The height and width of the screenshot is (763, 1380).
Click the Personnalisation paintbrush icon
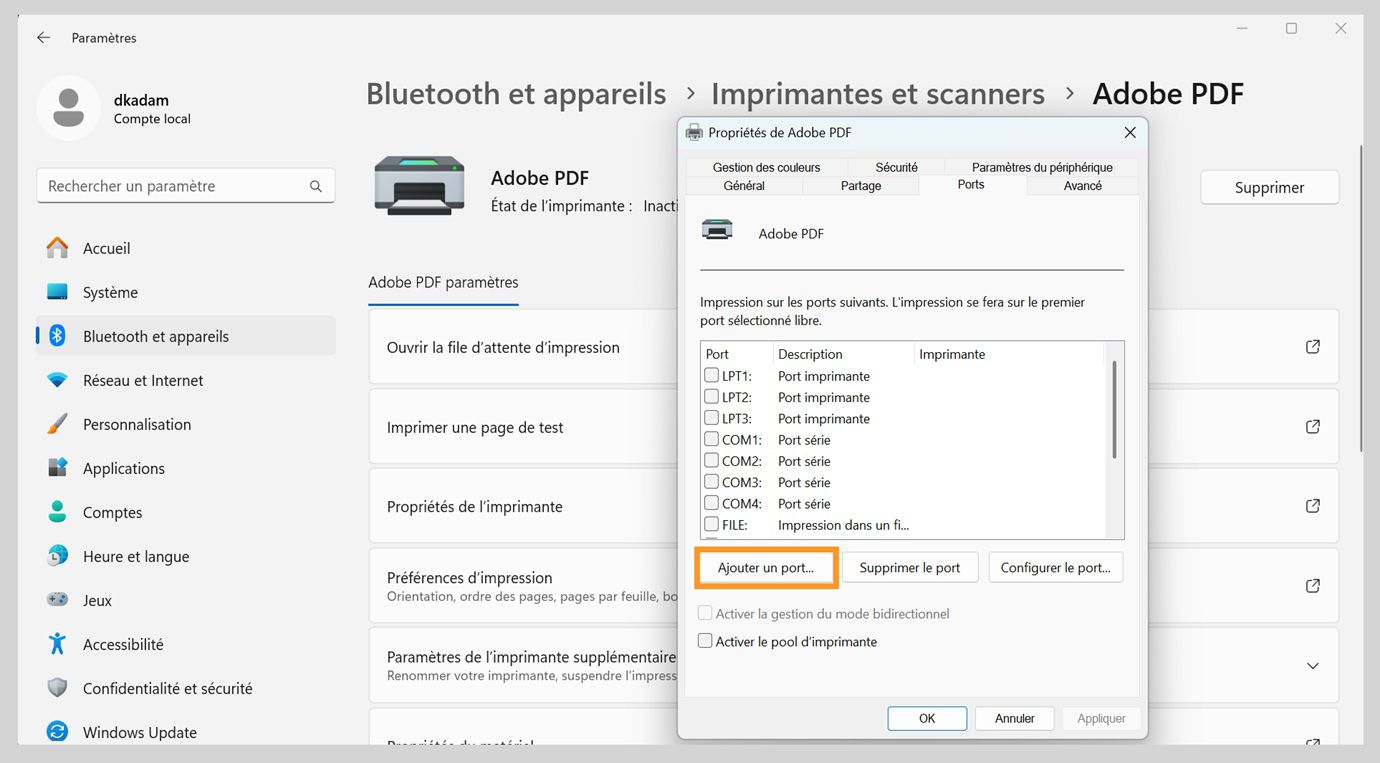coord(57,424)
